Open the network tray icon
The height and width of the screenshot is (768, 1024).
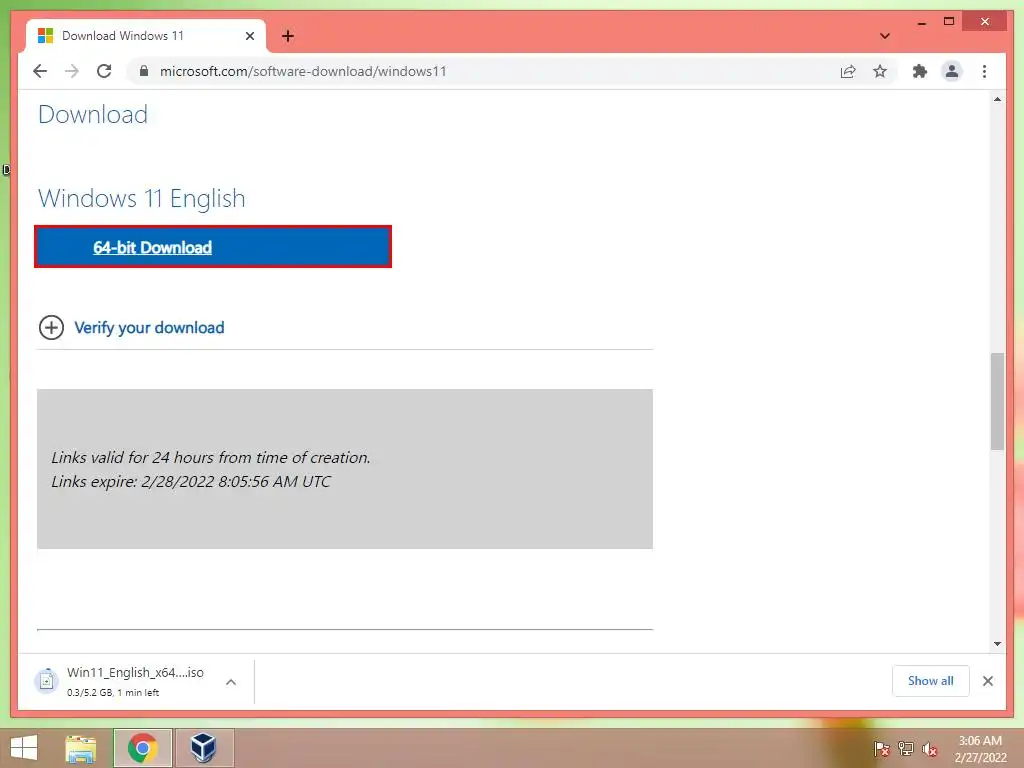pos(905,748)
